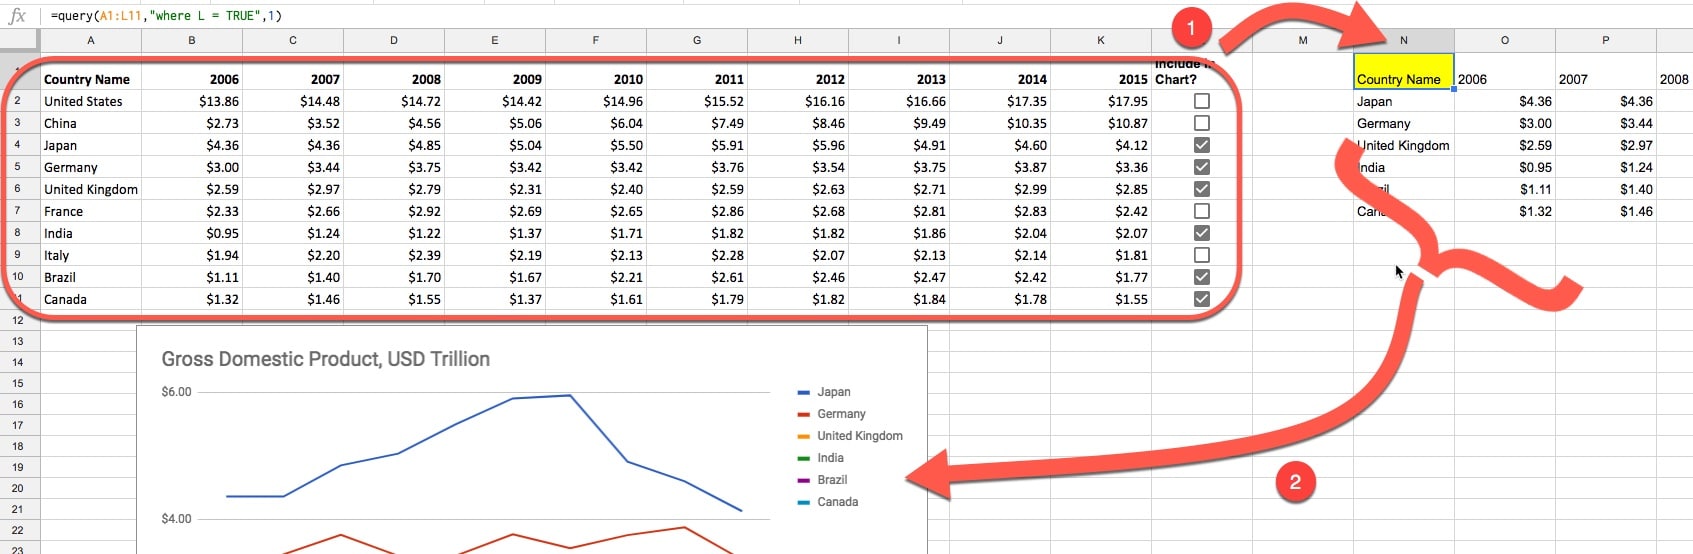Image resolution: width=1693 pixels, height=554 pixels.
Task: Click the $4.00 axis label on chart
Action: (176, 519)
